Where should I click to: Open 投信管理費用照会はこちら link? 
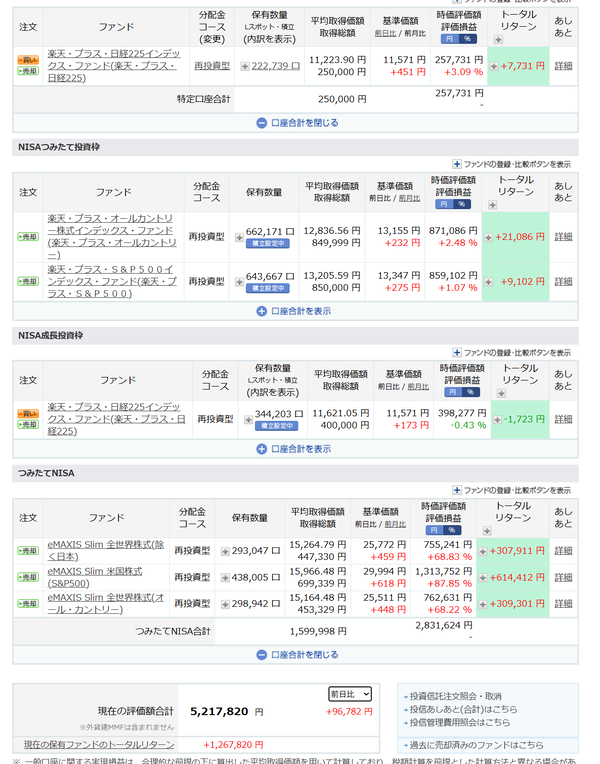460,723
